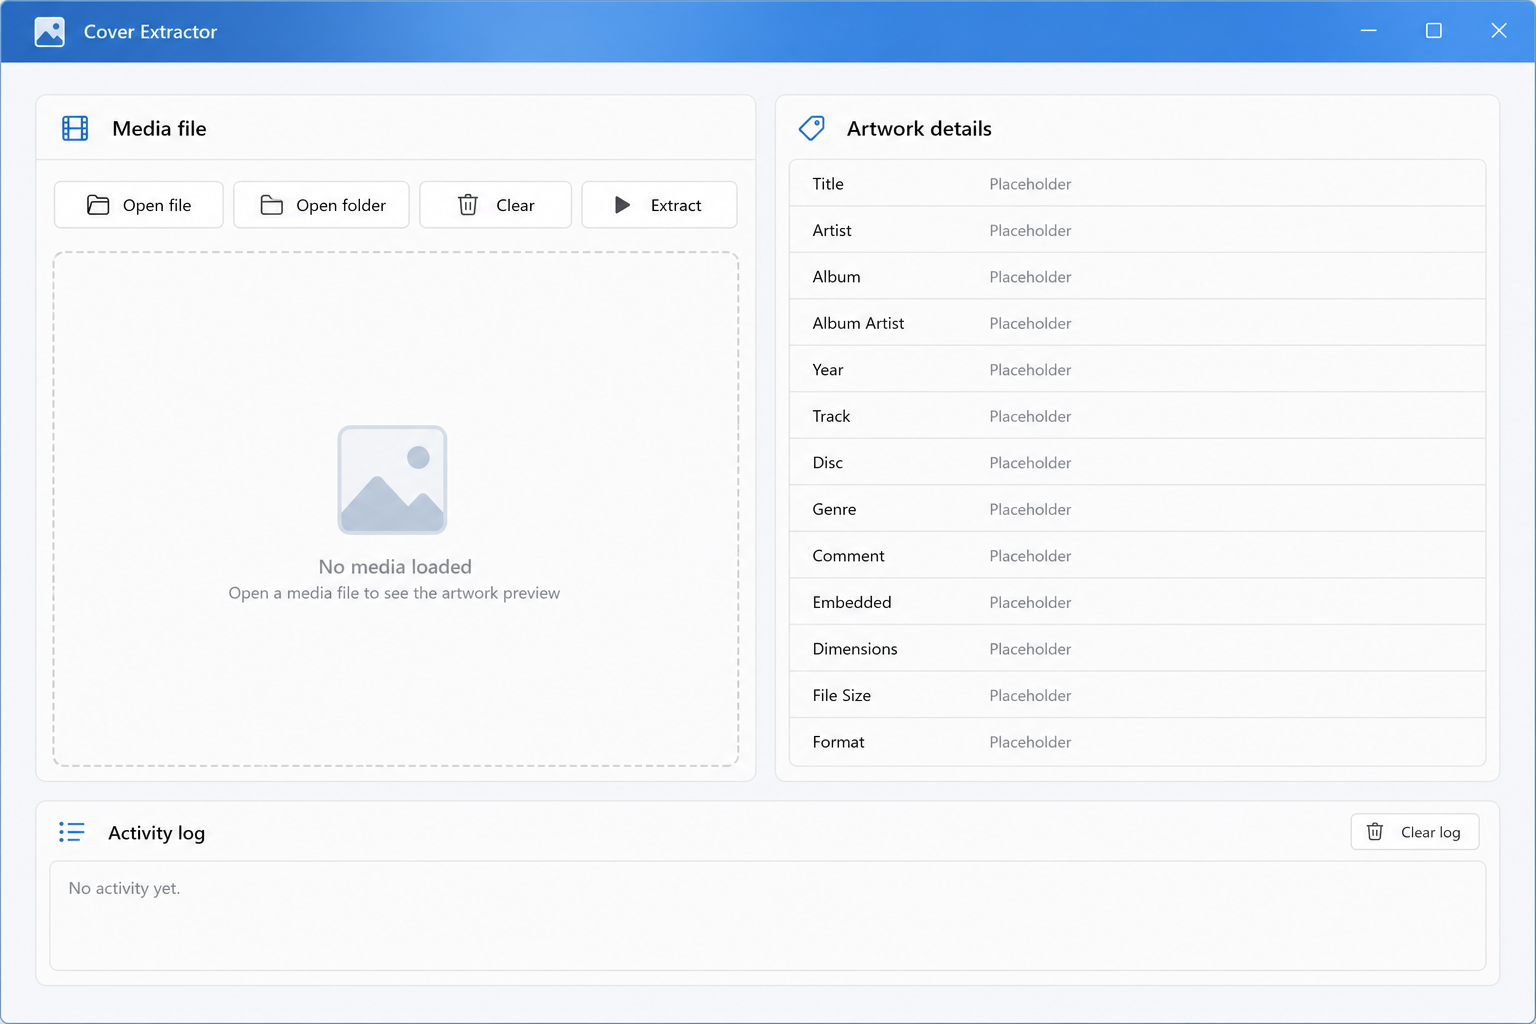
Task: Click the 'No media loaded' text
Action: coord(395,567)
